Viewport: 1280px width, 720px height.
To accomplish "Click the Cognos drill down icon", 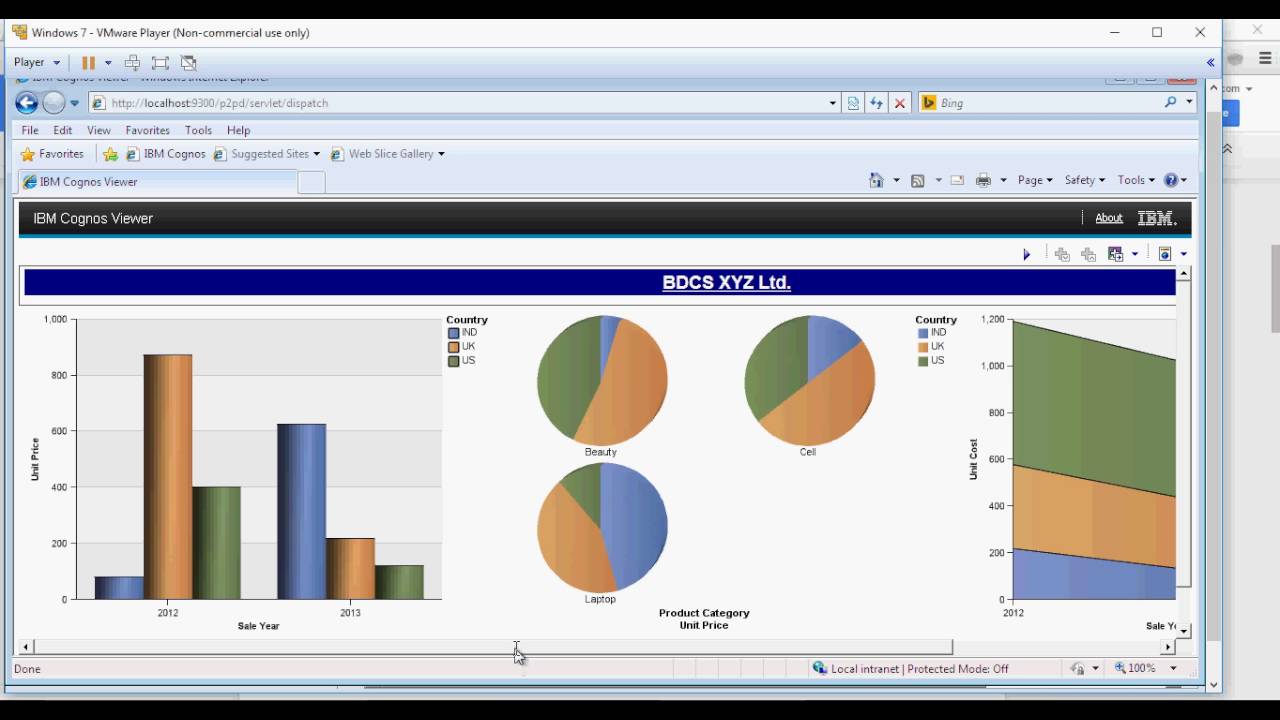I will click(1062, 255).
